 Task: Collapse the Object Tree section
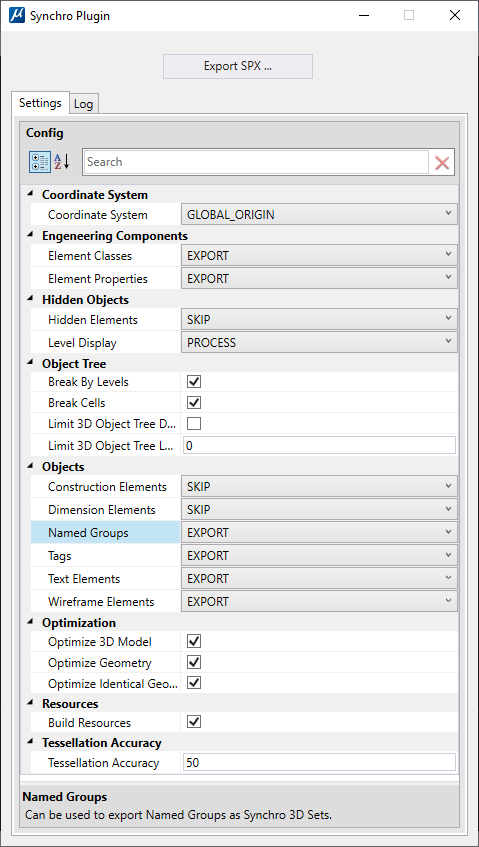pyautogui.click(x=30, y=364)
